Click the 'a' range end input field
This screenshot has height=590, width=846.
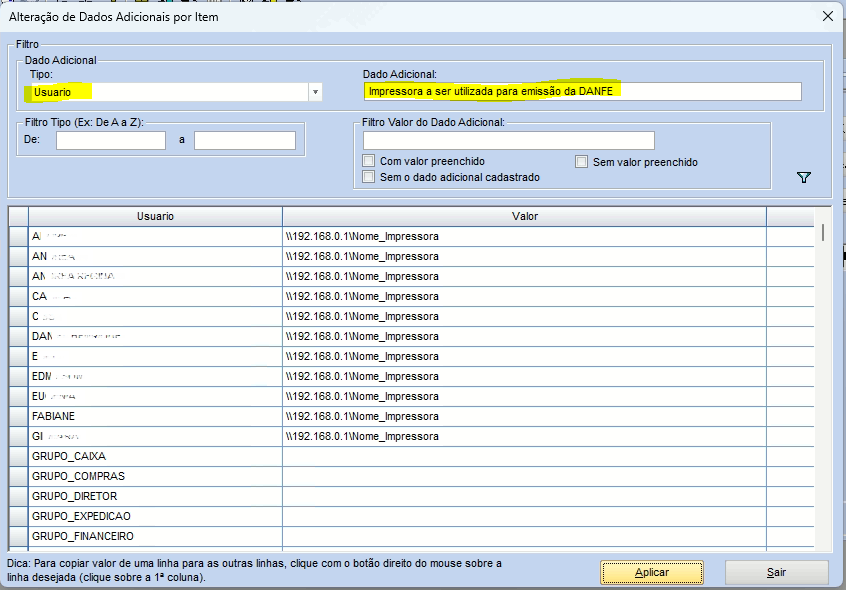pos(245,140)
